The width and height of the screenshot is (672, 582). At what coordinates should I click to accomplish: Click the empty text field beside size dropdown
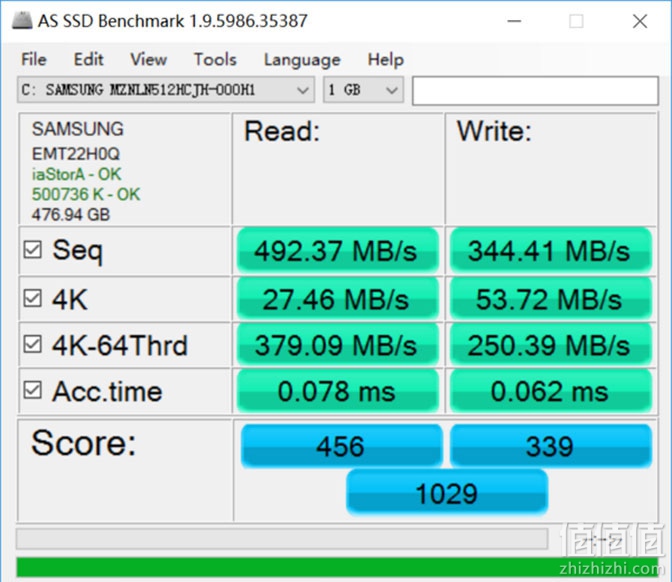[535, 90]
